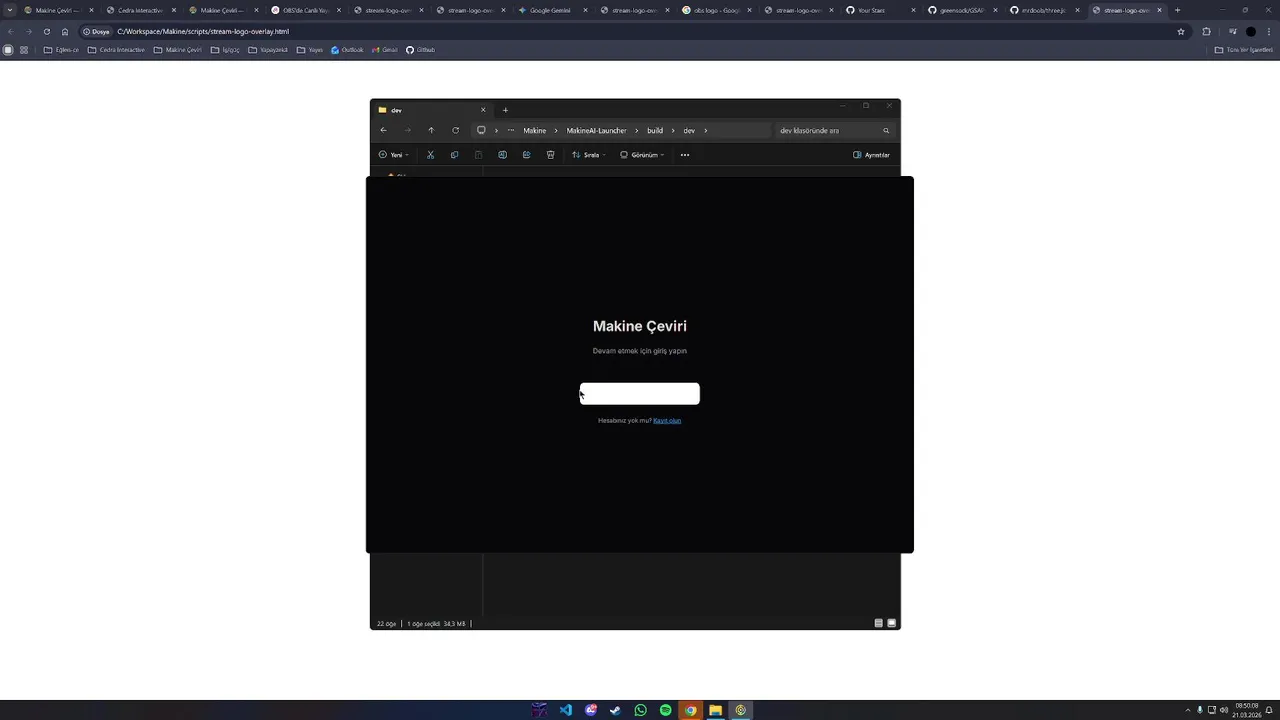The image size is (1280, 720).
Task: Open a new Explorer tab with plus
Action: click(x=505, y=110)
